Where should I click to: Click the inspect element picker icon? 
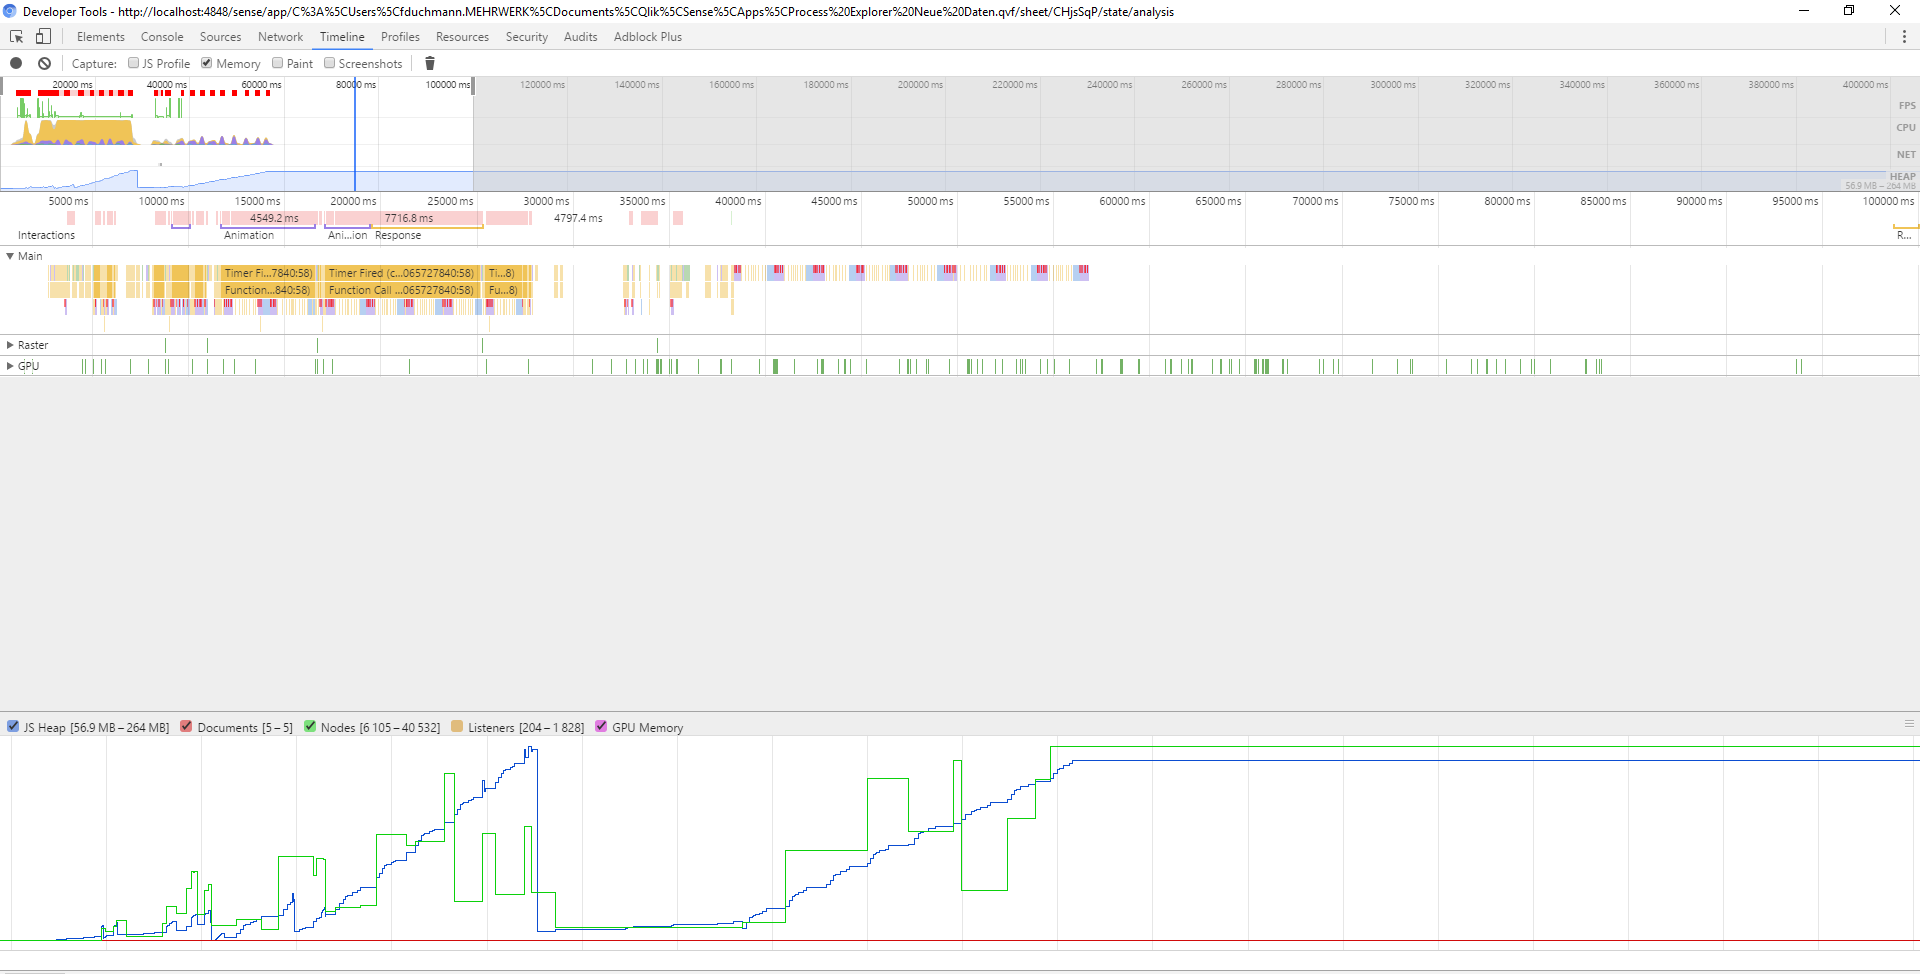click(x=16, y=37)
